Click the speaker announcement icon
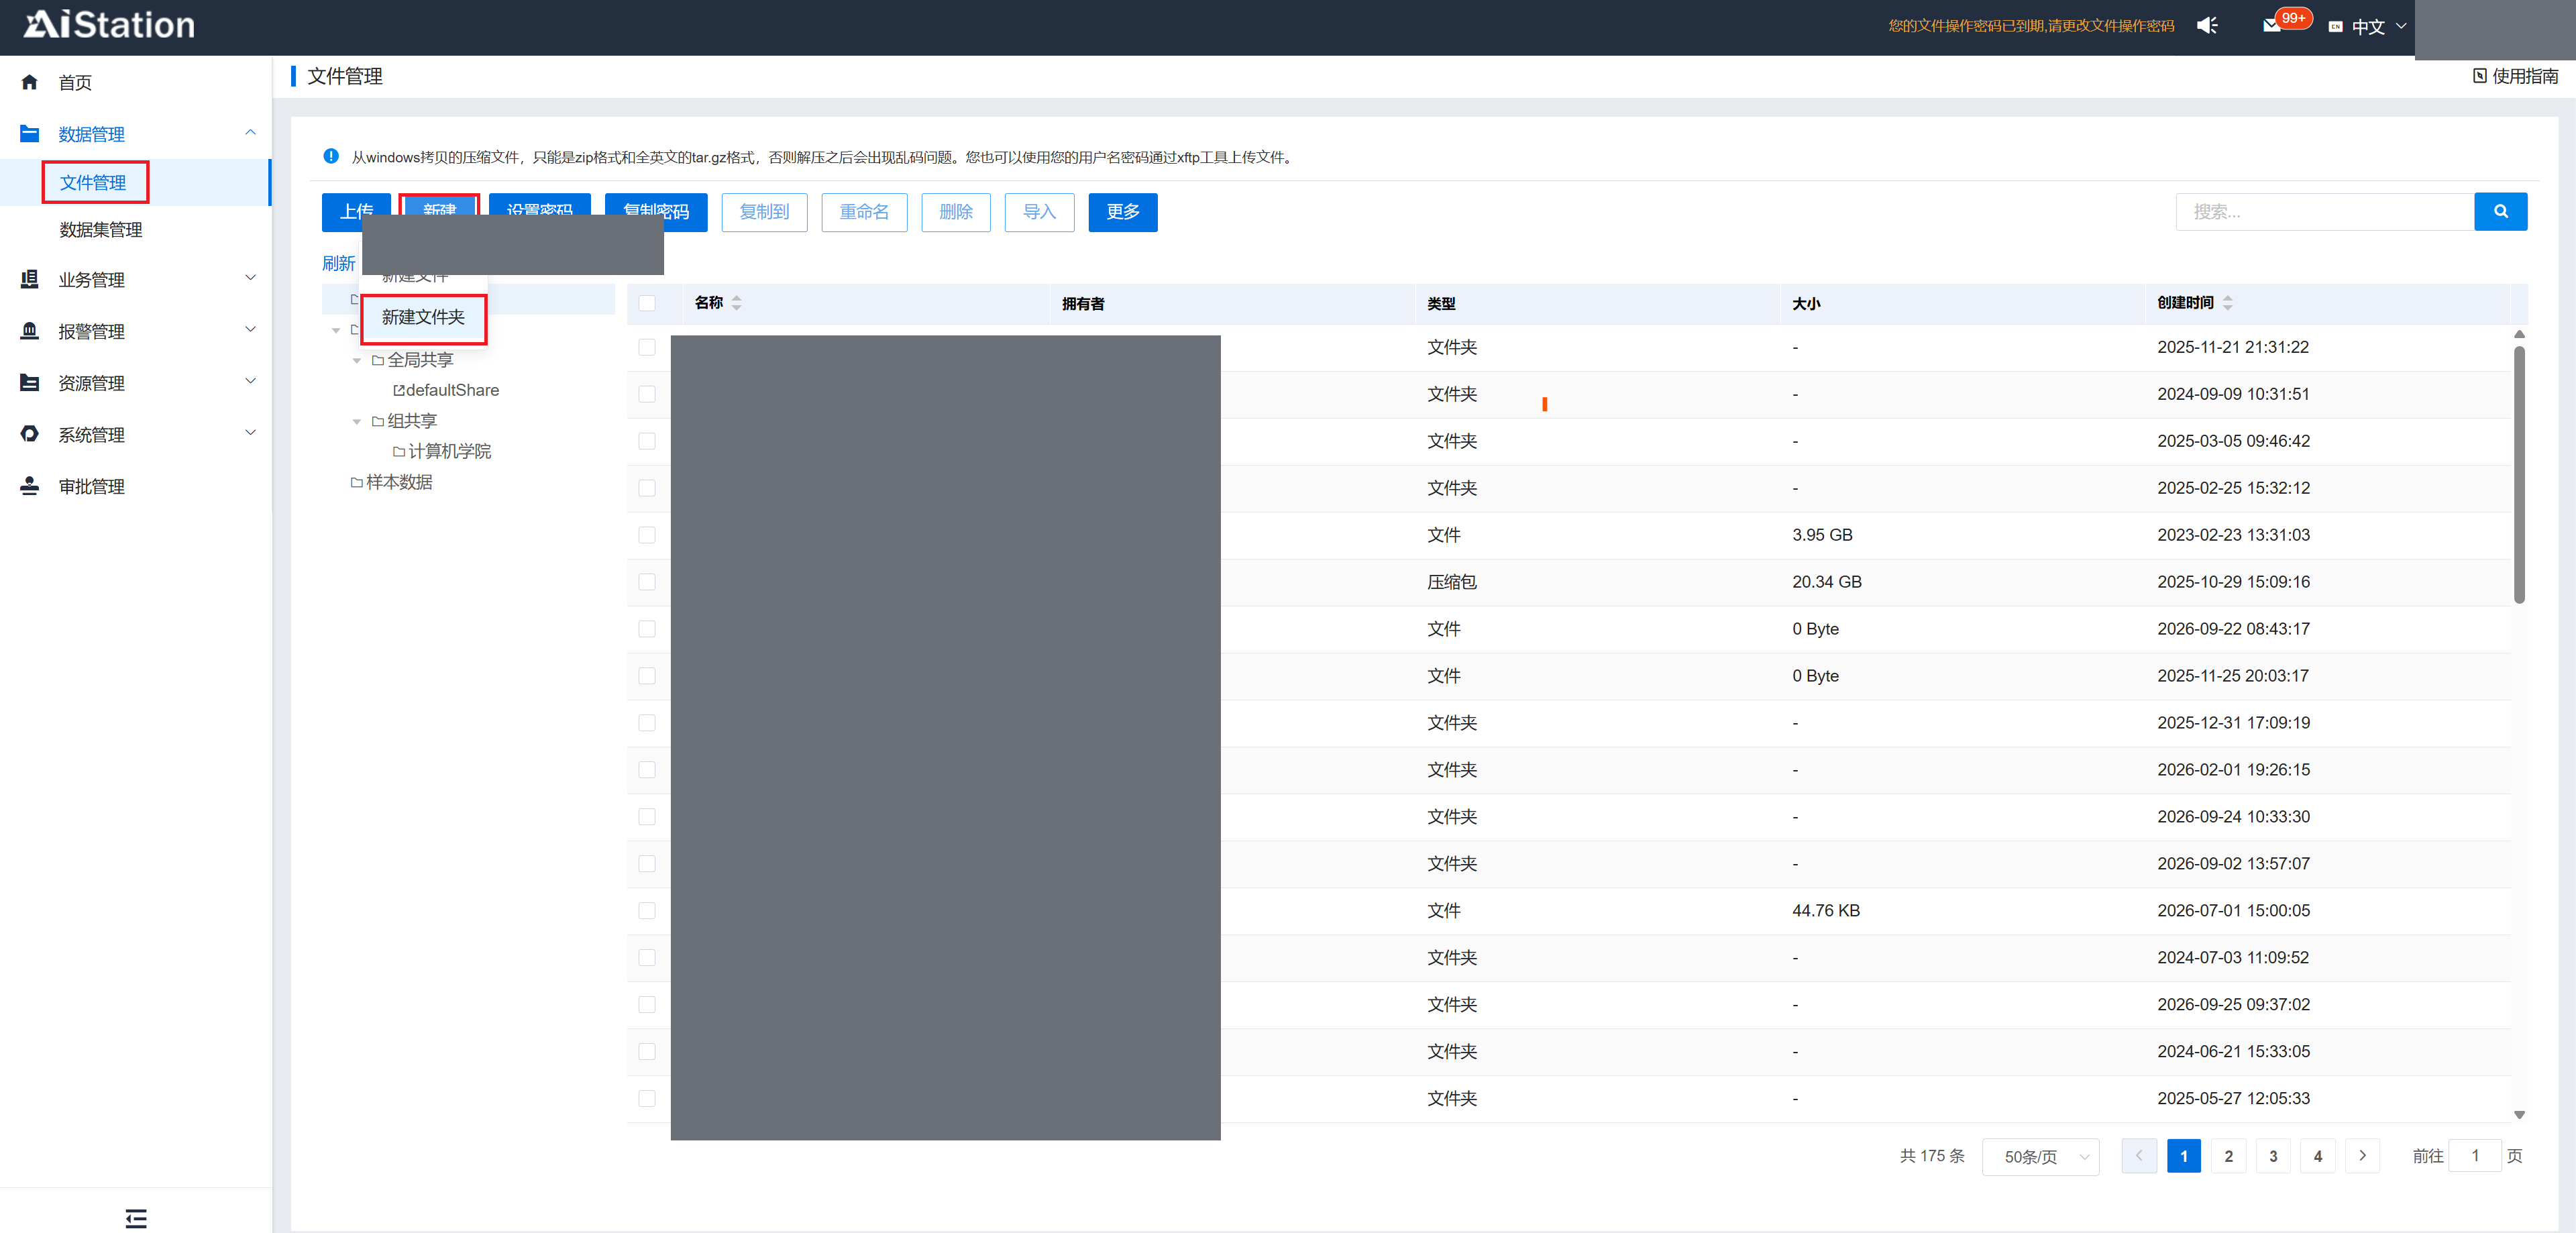The width and height of the screenshot is (2576, 1233). click(x=2207, y=26)
